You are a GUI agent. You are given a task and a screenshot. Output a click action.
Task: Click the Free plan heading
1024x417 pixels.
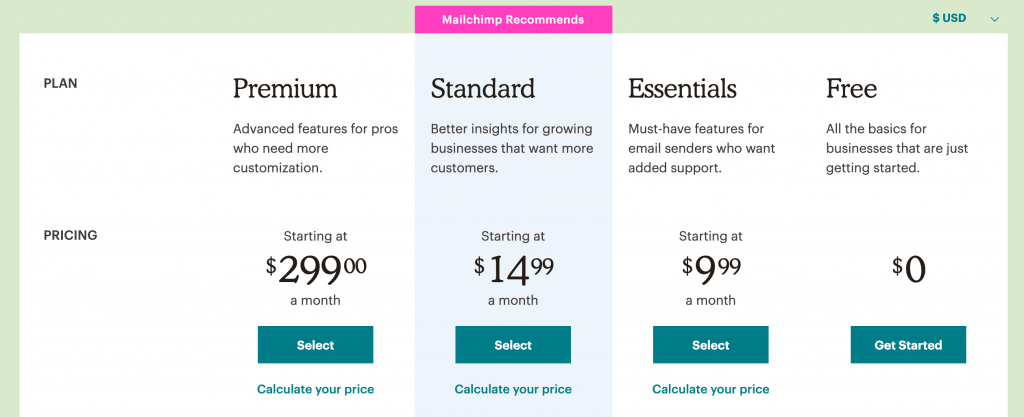pos(851,89)
